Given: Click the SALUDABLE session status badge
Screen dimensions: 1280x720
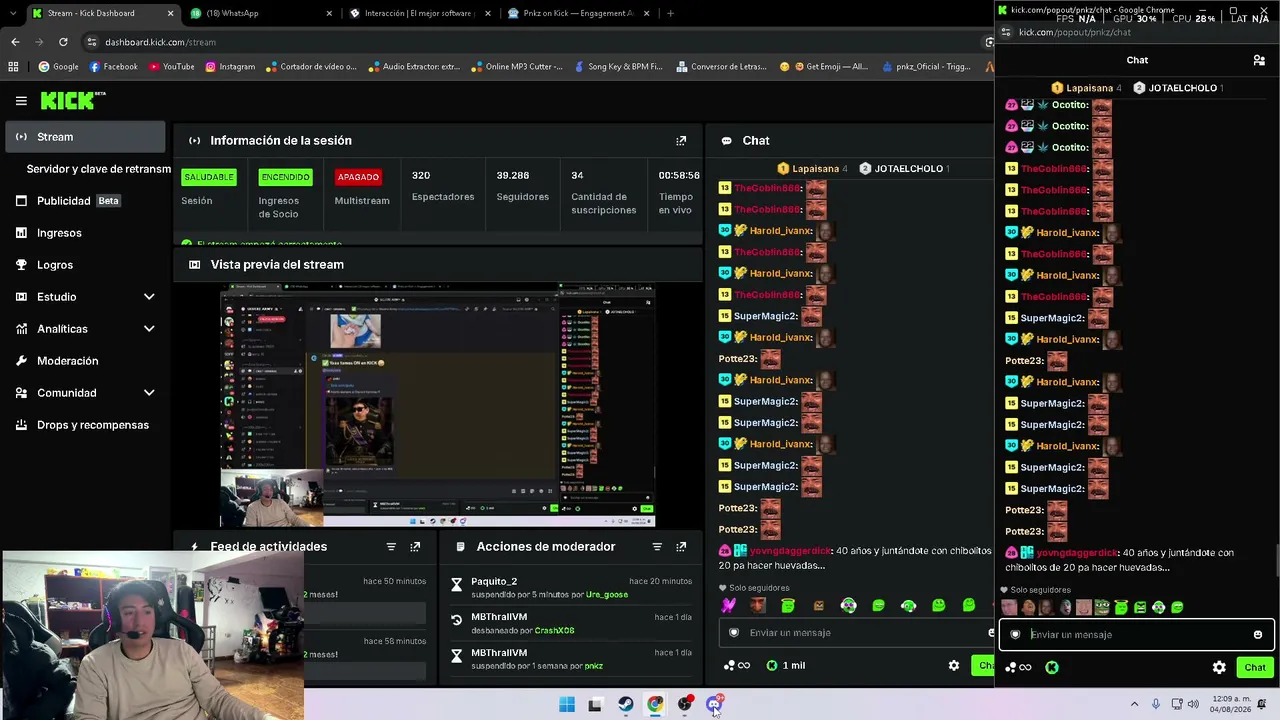Looking at the screenshot, I should click(209, 177).
